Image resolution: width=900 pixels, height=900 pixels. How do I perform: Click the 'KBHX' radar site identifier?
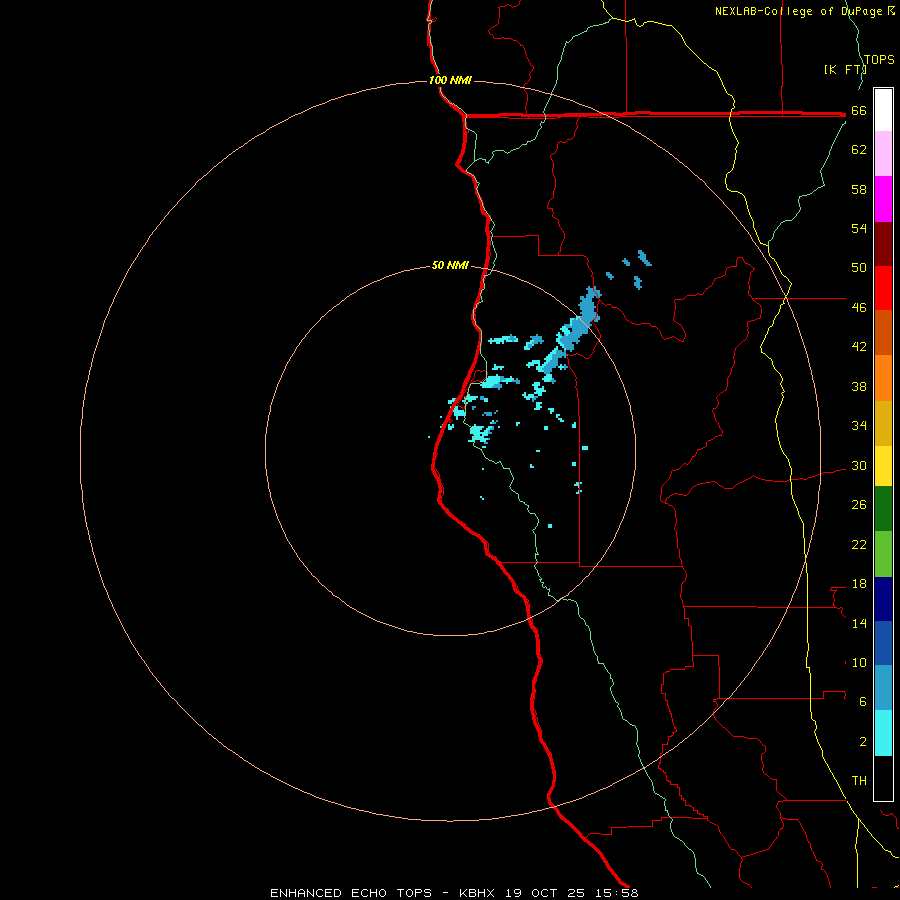478,893
